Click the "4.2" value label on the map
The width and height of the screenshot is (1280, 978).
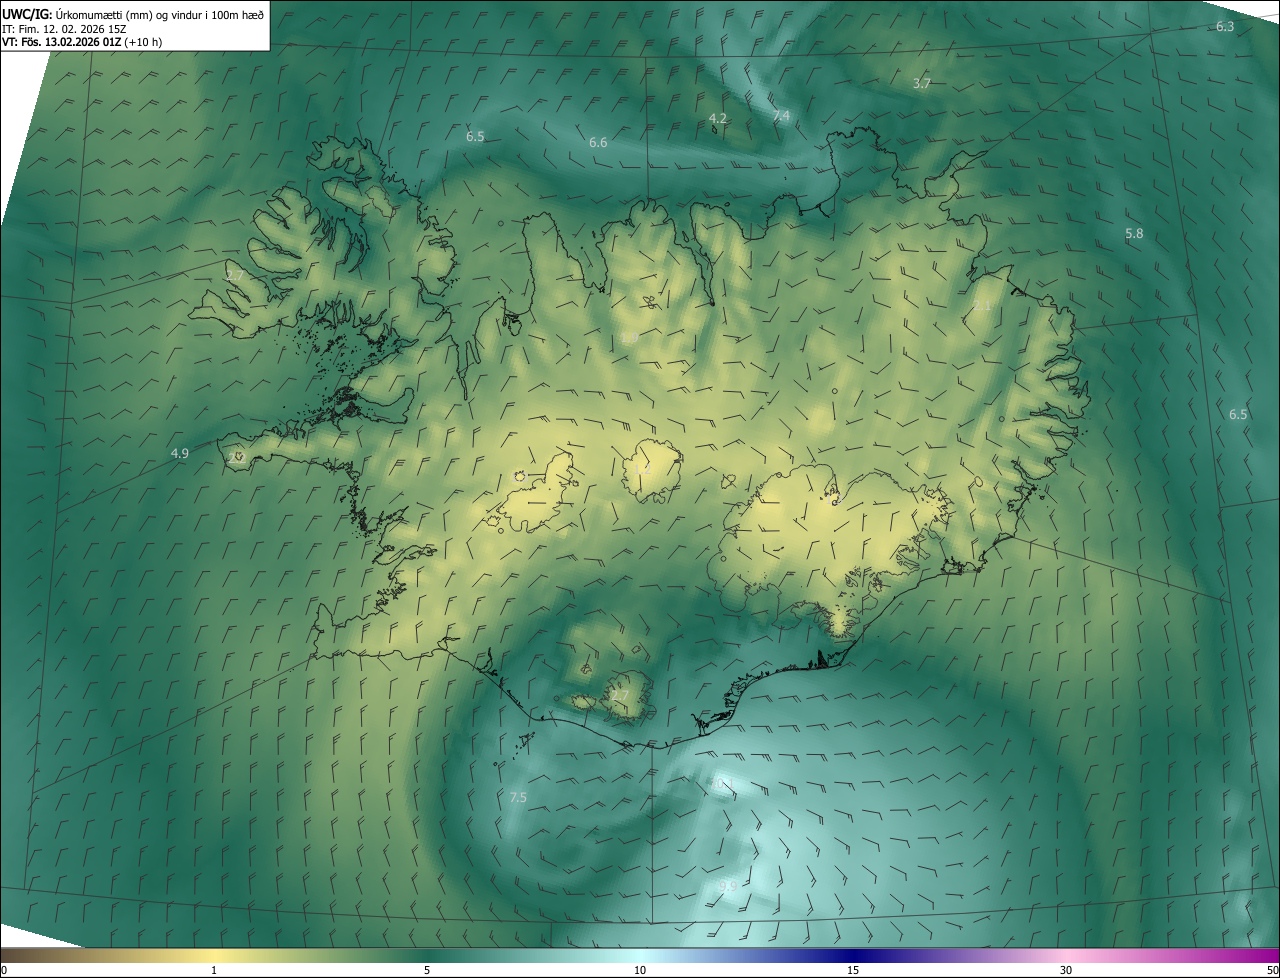717,118
